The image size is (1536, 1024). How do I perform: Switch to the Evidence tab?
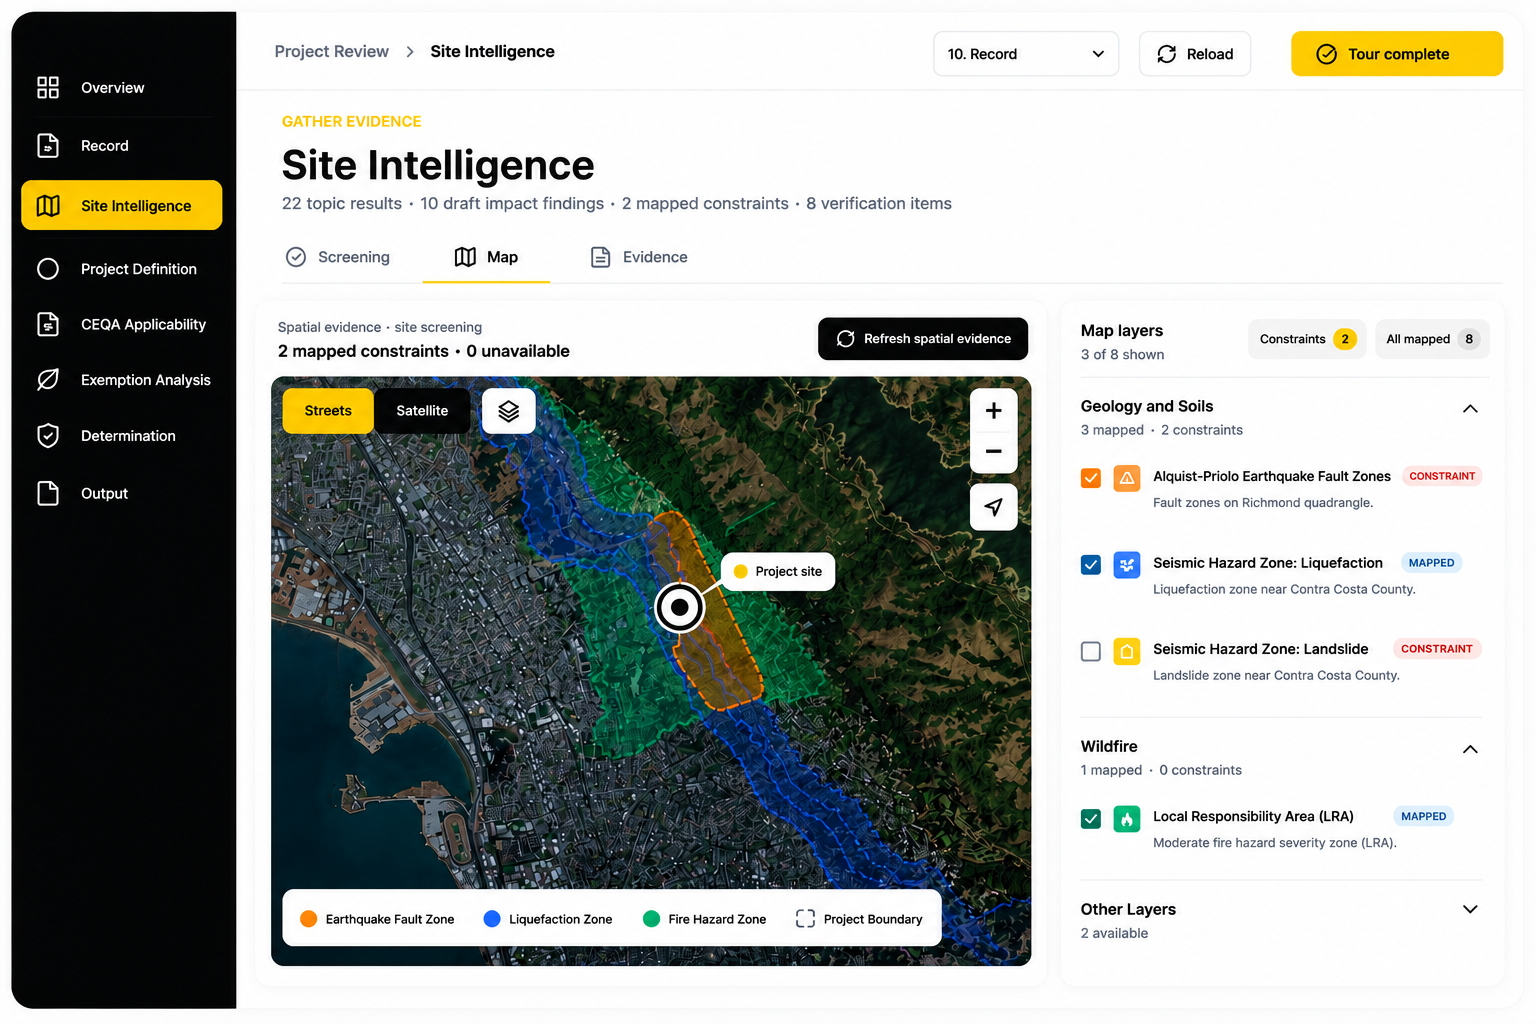point(639,257)
